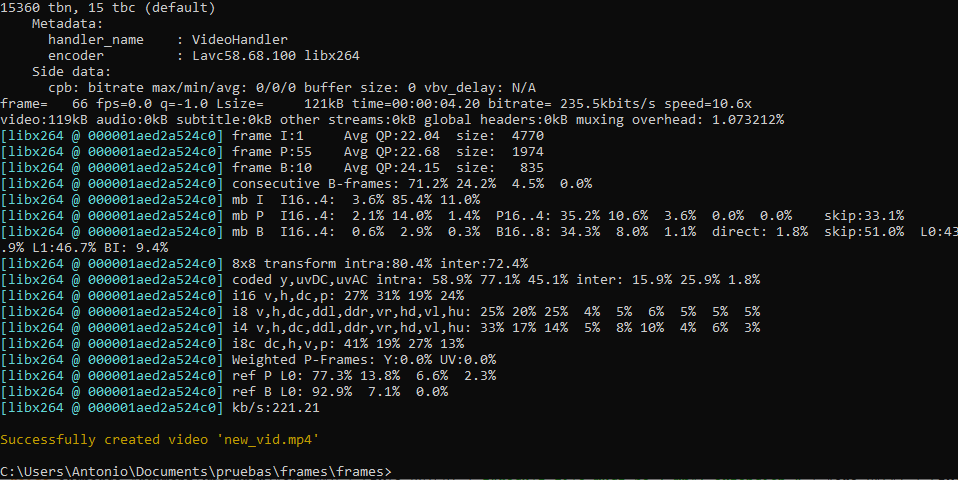Click the 'coded y,uvDC,uvAC' line
Image resolution: width=958 pixels, height=480 pixels.
click(x=380, y=279)
